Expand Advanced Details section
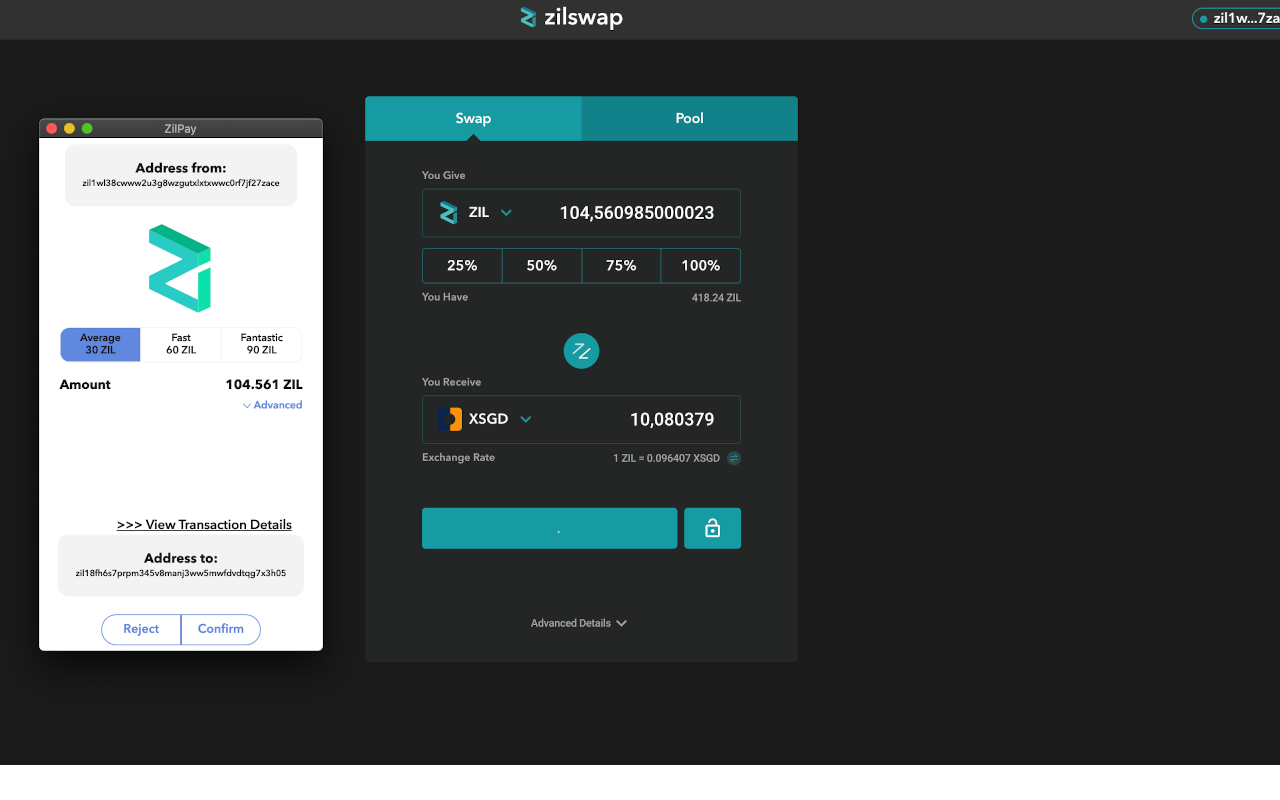 coord(579,623)
